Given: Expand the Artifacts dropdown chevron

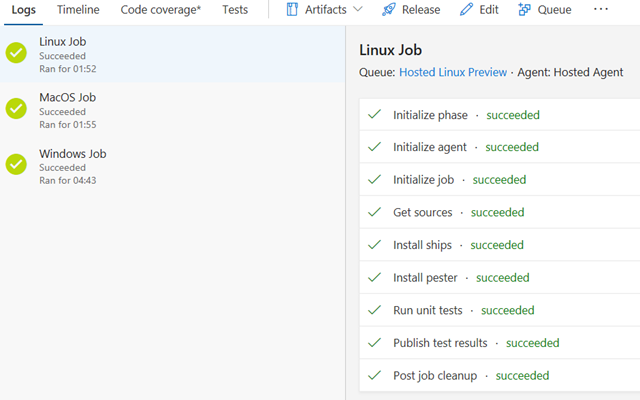Looking at the screenshot, I should tap(358, 10).
